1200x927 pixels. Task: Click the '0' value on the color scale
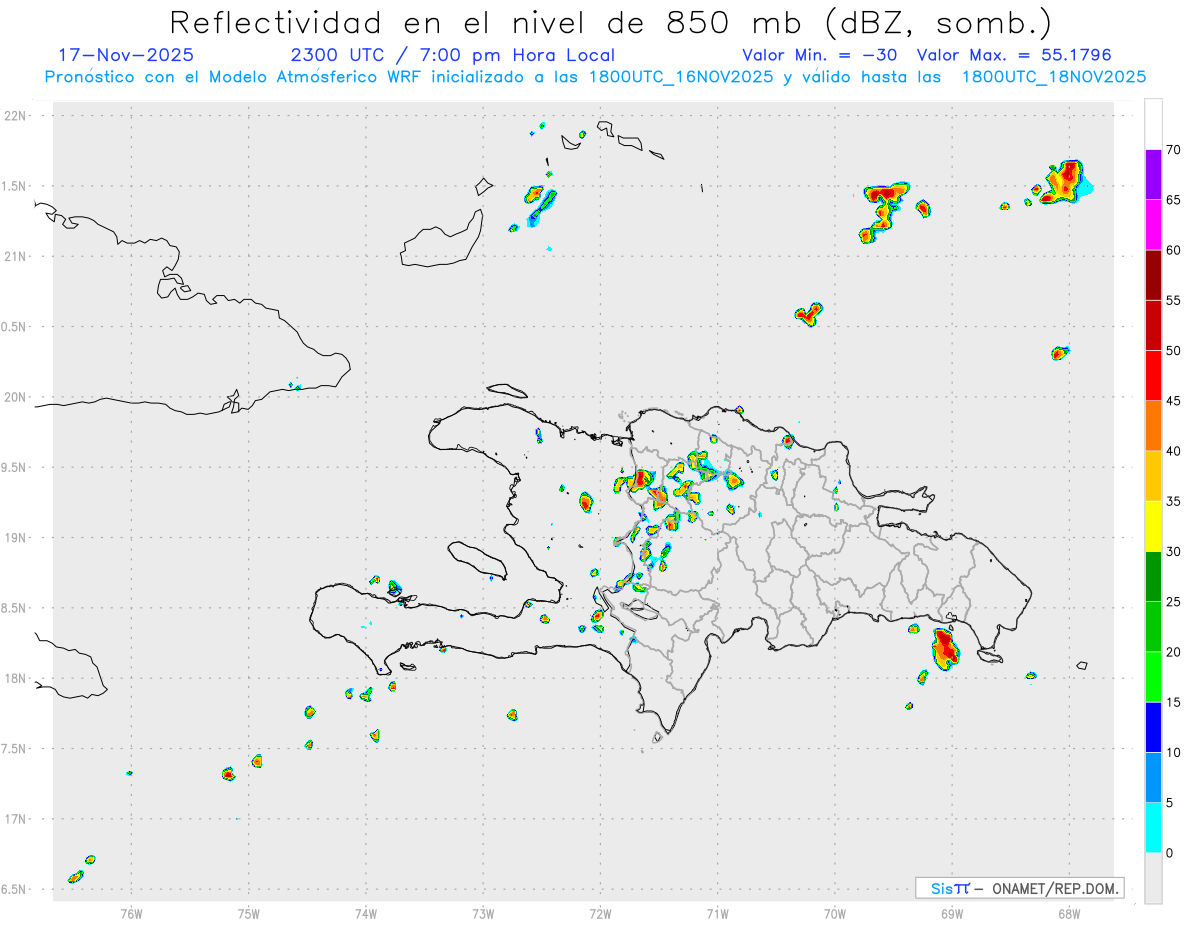click(x=1169, y=853)
